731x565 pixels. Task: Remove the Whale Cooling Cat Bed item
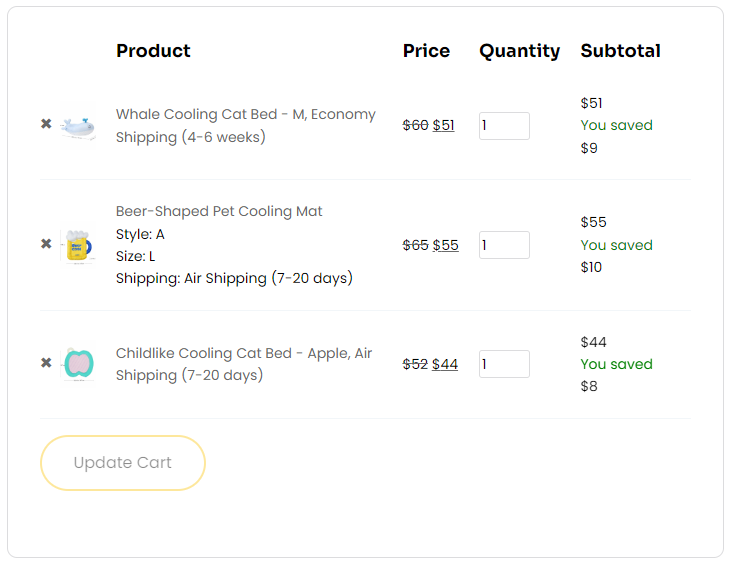[x=46, y=124]
